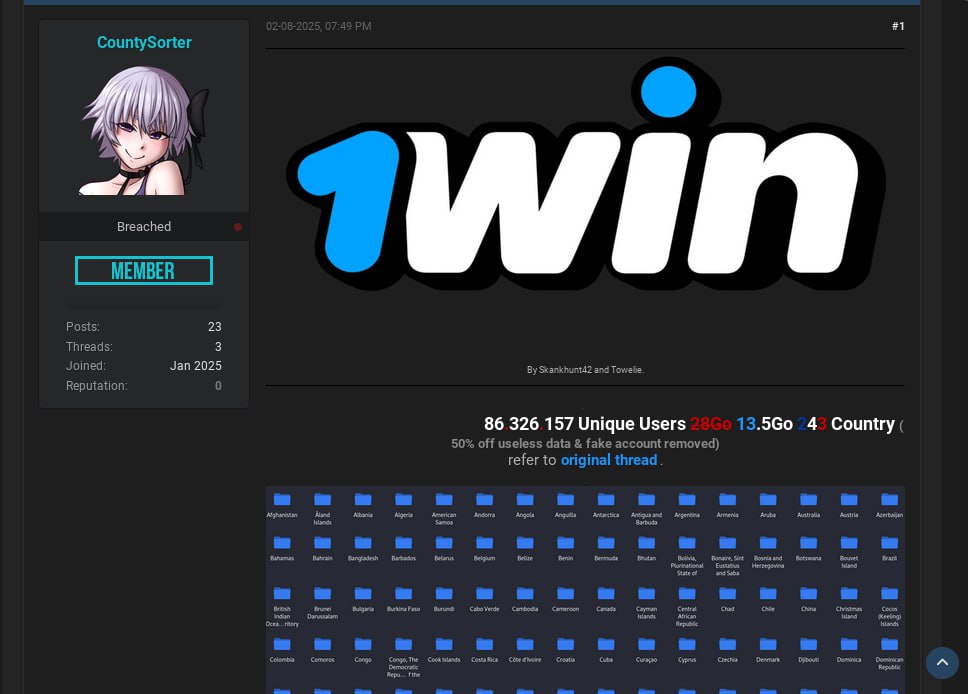The image size is (968, 694).
Task: Click the Bahamas folder icon
Action: pyautogui.click(x=282, y=542)
